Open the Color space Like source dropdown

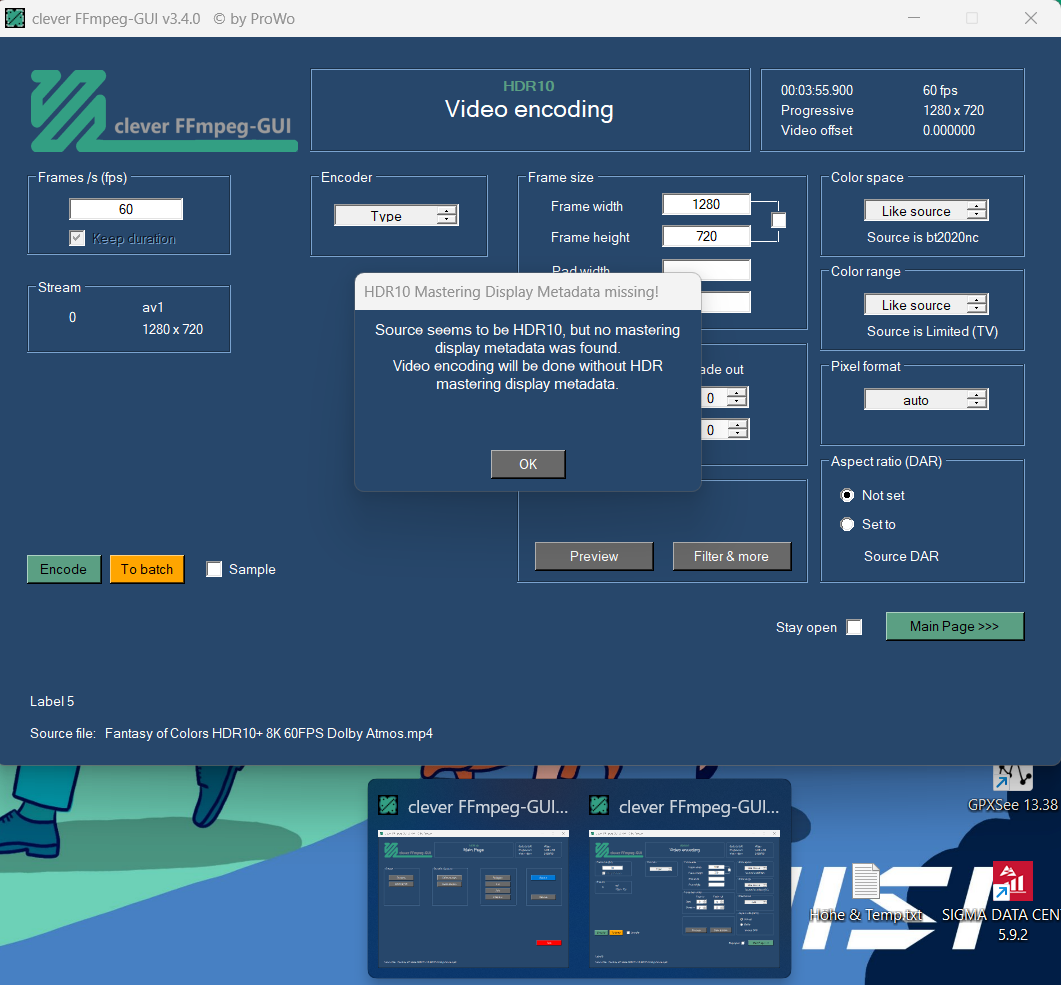tap(926, 210)
